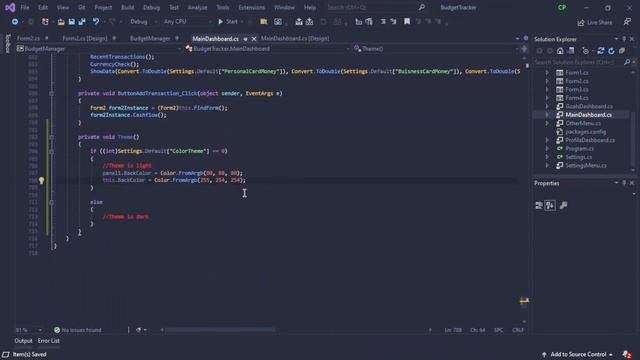Screen dimensions: 640x360
Task: Click the Feedback icon at top right
Action: click(x=627, y=22)
